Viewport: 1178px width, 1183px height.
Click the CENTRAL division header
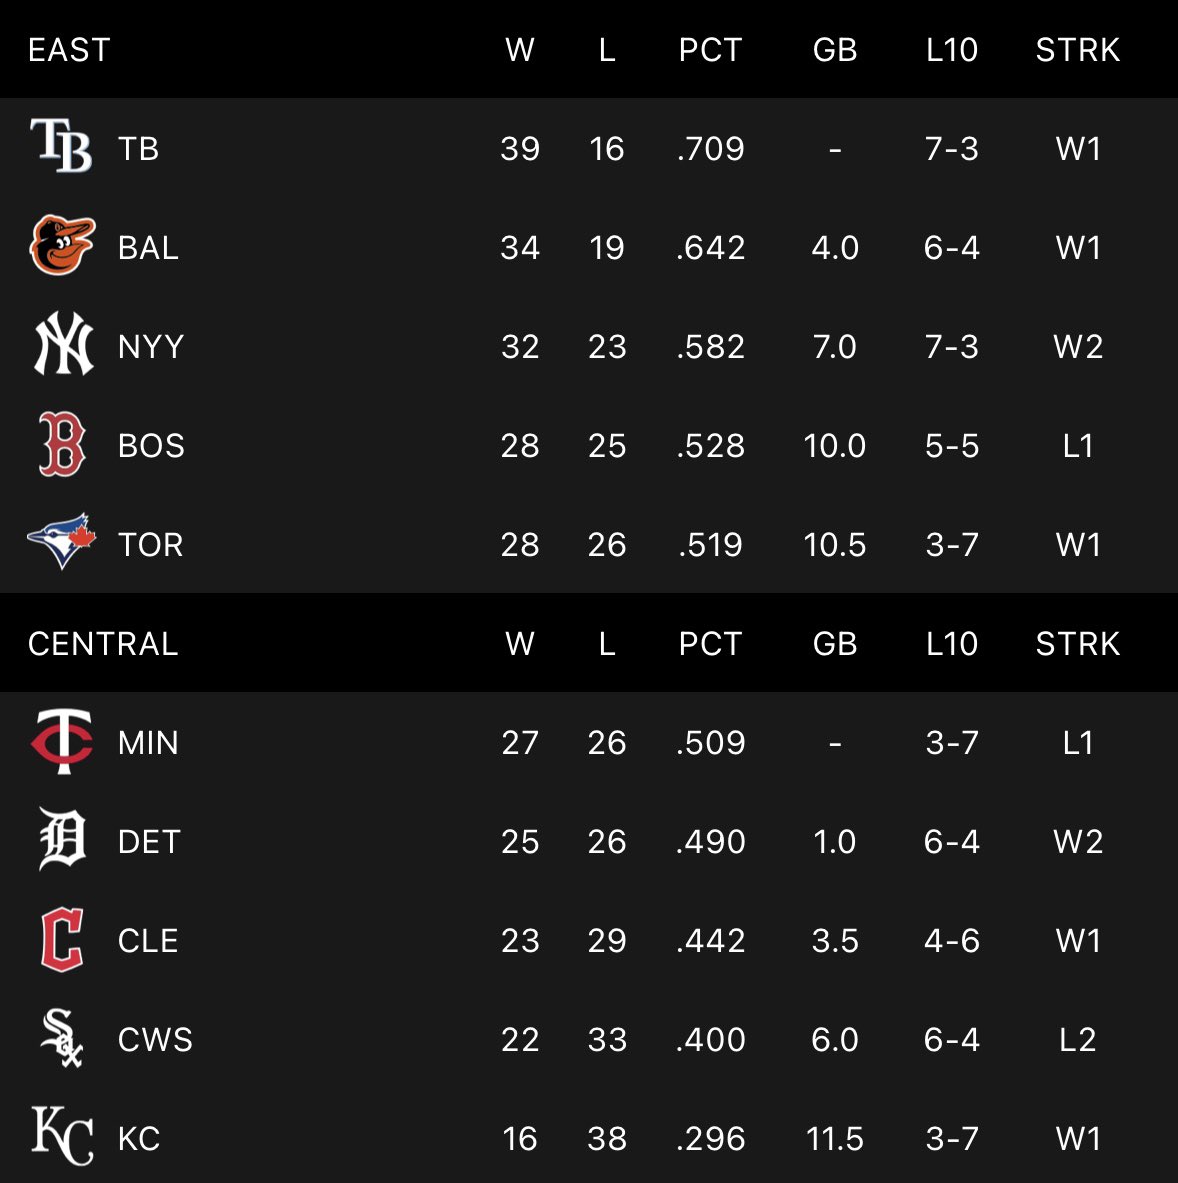coord(103,644)
